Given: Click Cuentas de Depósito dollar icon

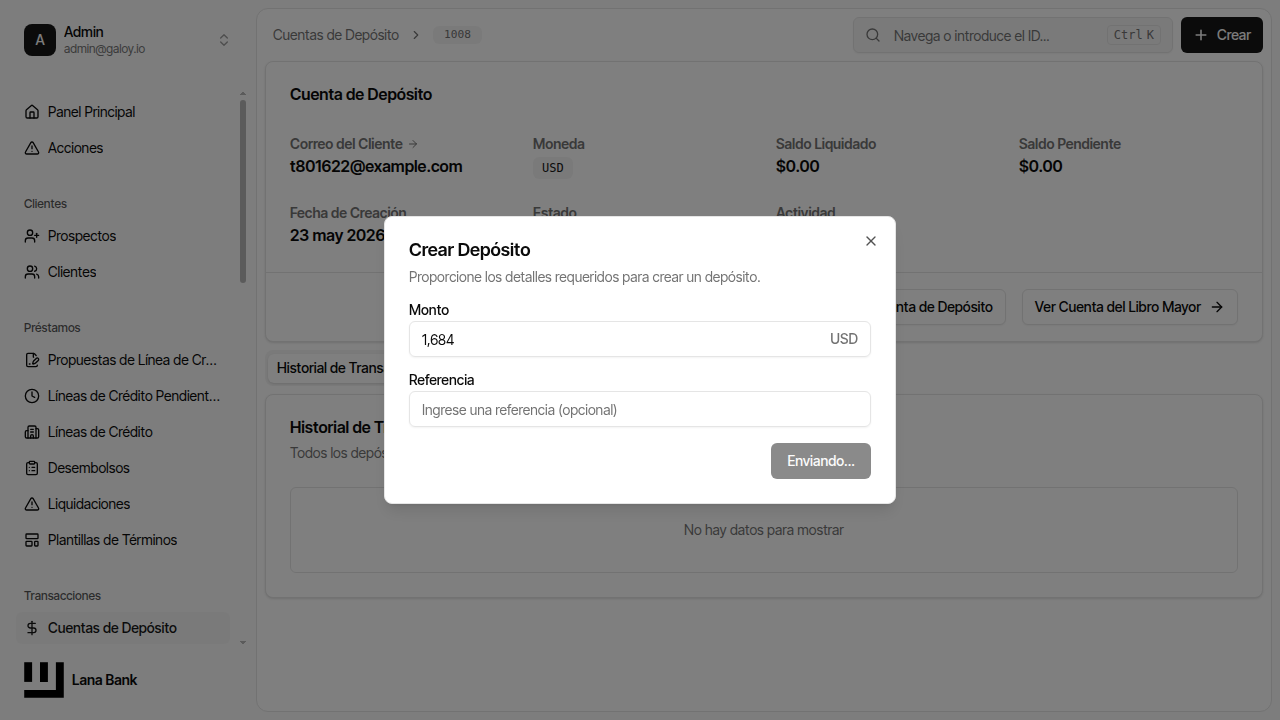Looking at the screenshot, I should [32, 628].
